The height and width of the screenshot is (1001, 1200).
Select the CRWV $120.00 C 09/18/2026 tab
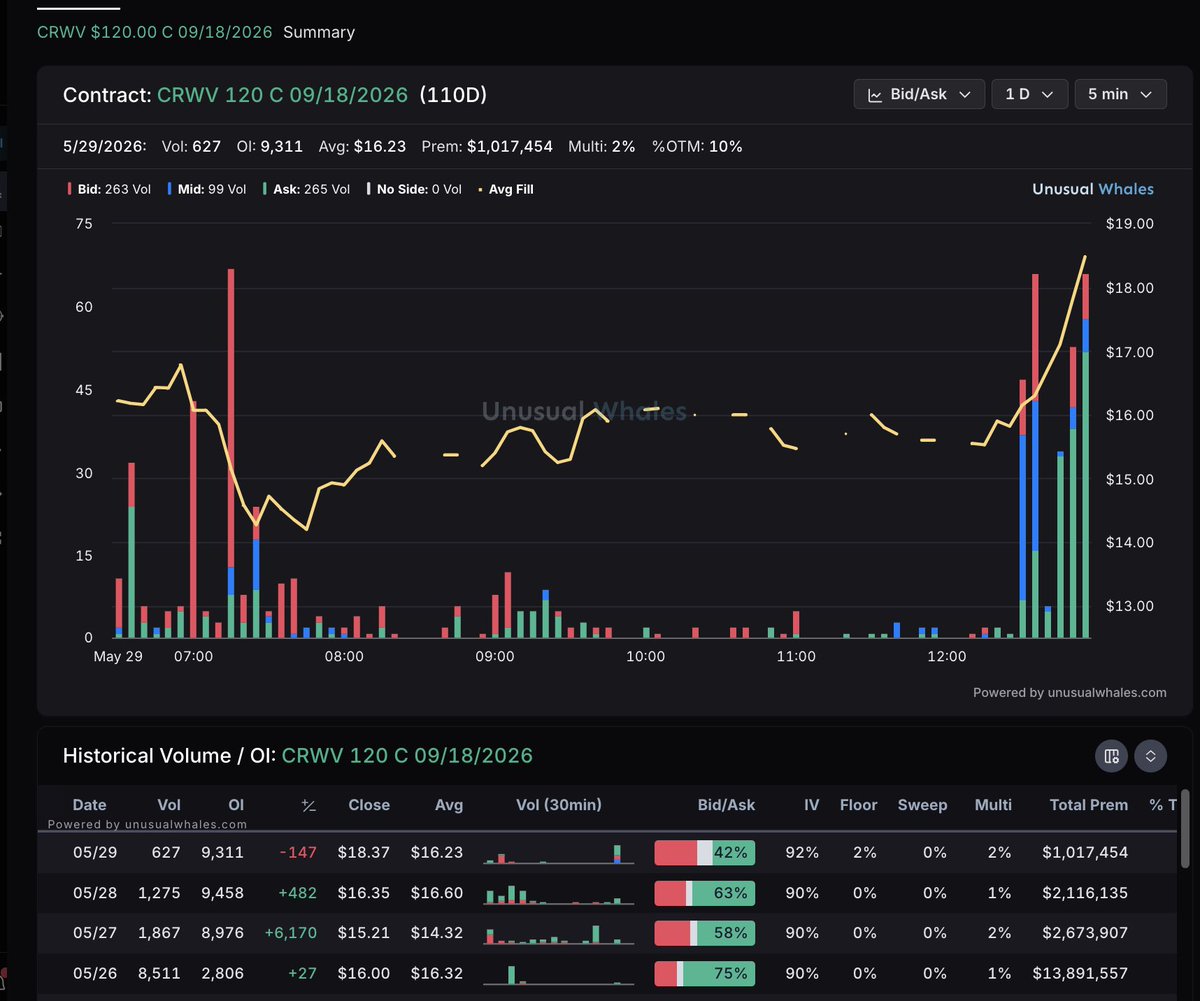pyautogui.click(x=155, y=32)
